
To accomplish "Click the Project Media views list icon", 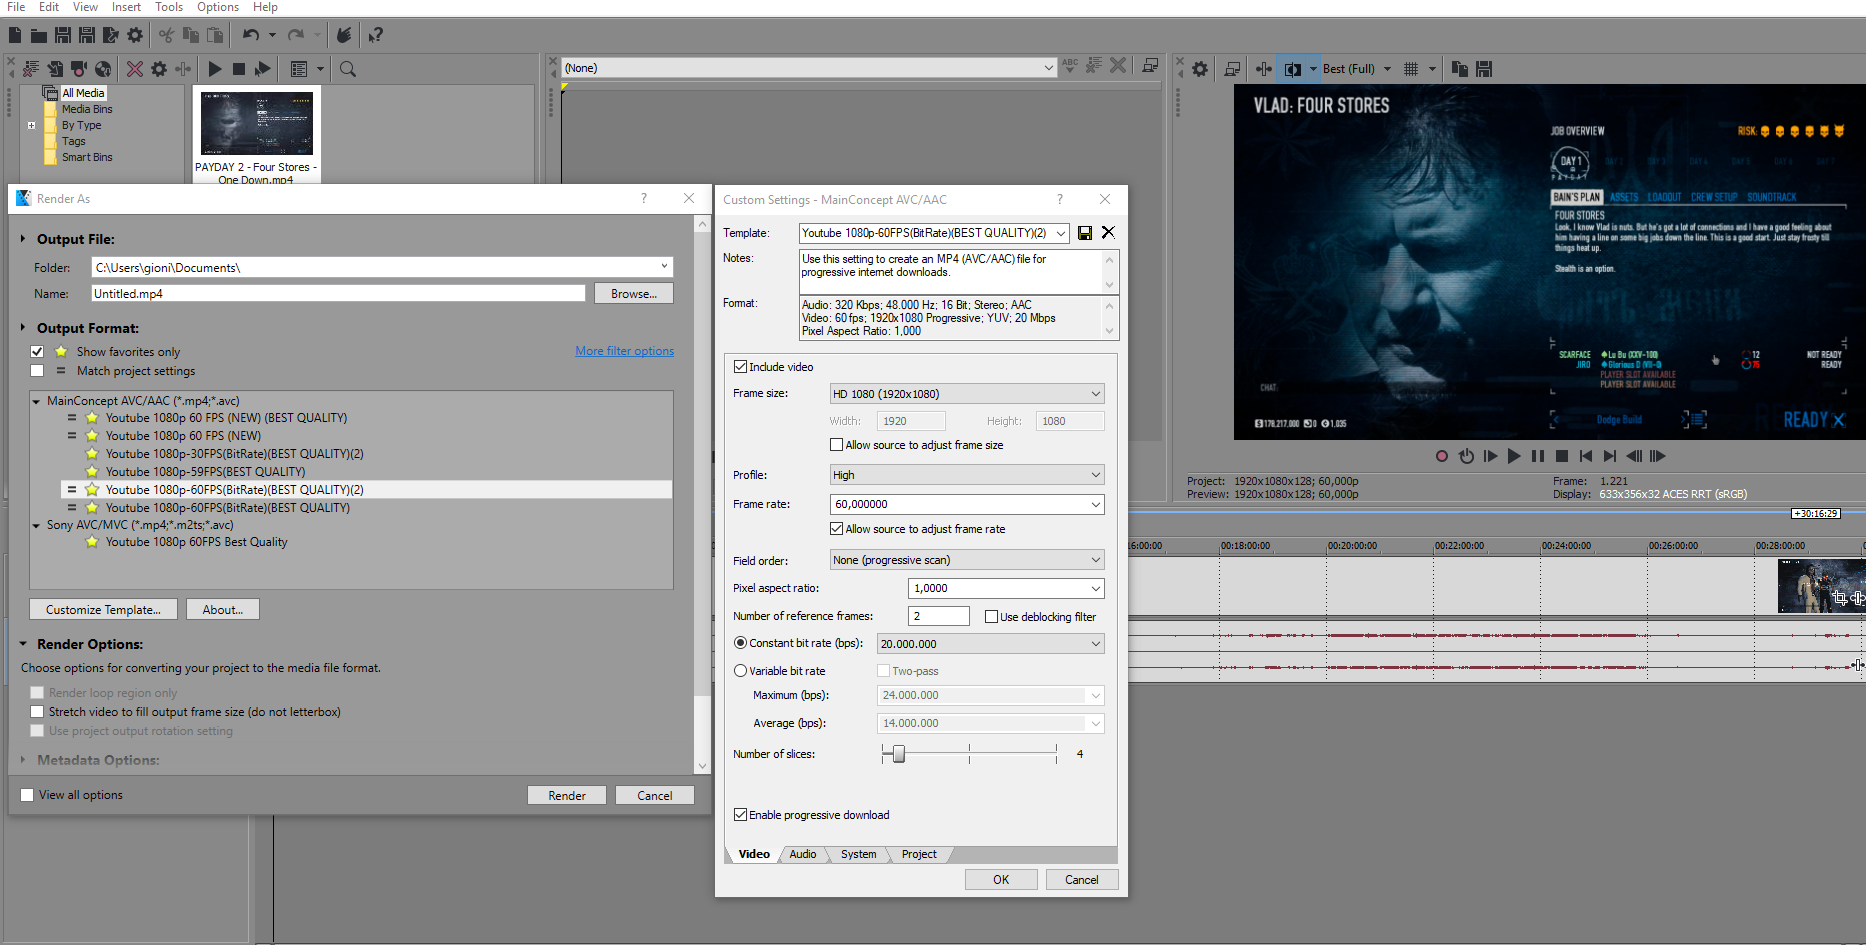I will coord(298,69).
